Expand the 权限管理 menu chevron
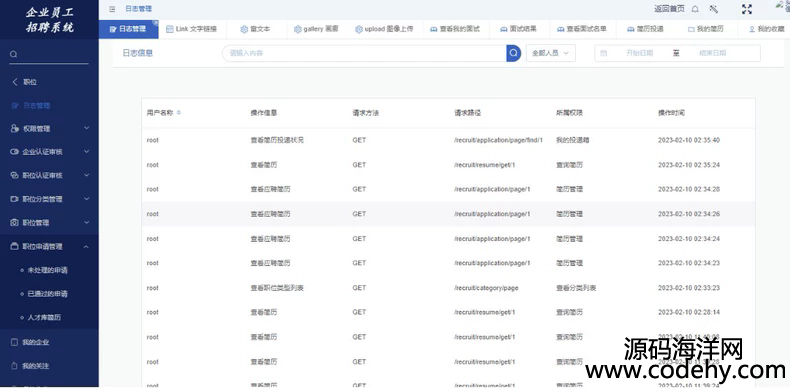The height and width of the screenshot is (390, 790). pos(86,128)
